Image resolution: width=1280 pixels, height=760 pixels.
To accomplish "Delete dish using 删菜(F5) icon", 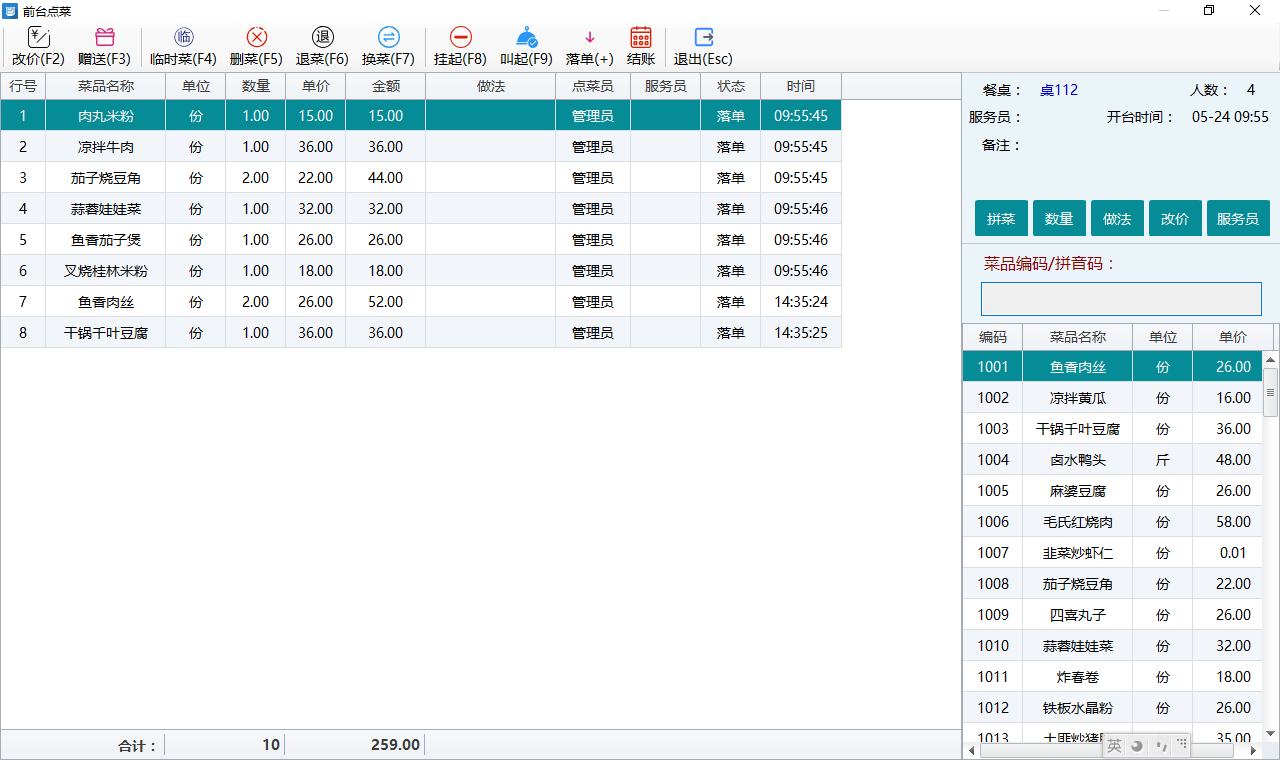I will pos(257,38).
